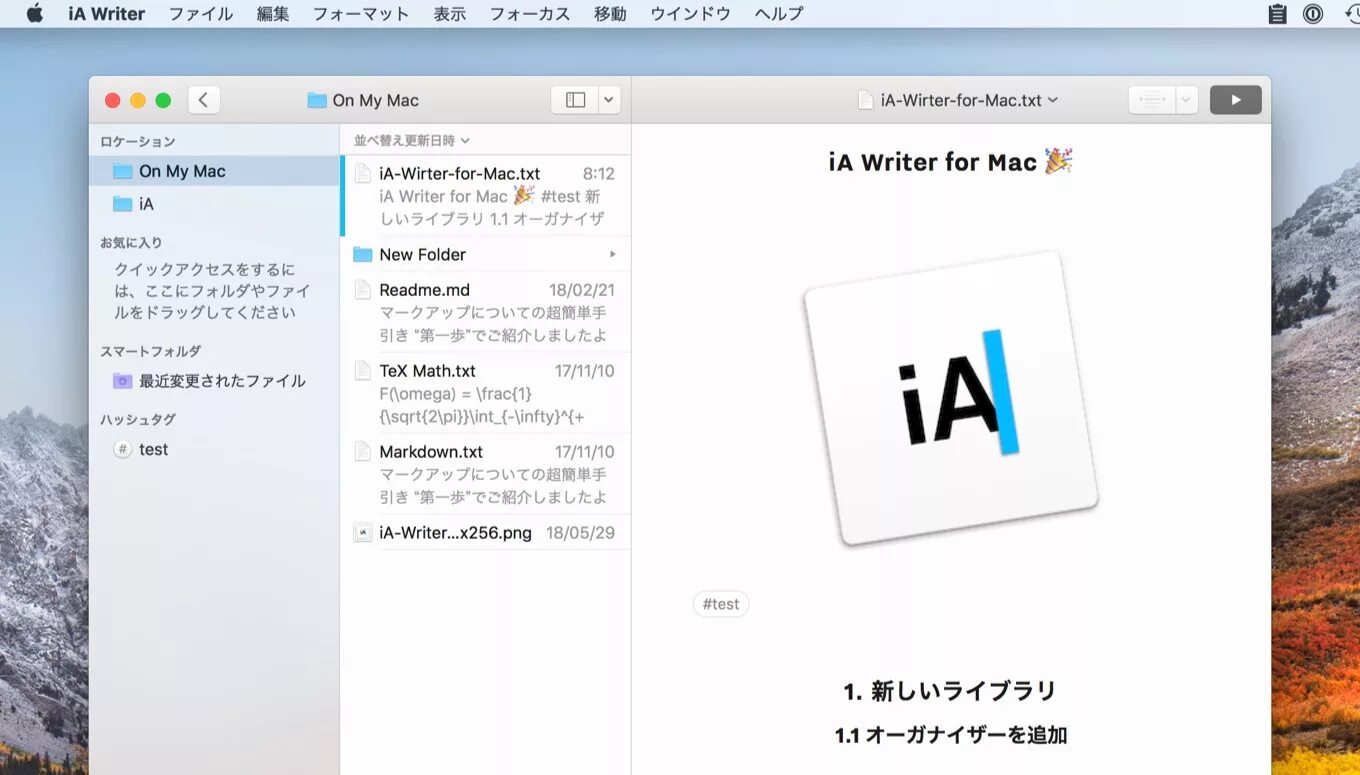Click the Time Machine icon in menu bar
Screen dimensions: 1360x775
(1351, 14)
